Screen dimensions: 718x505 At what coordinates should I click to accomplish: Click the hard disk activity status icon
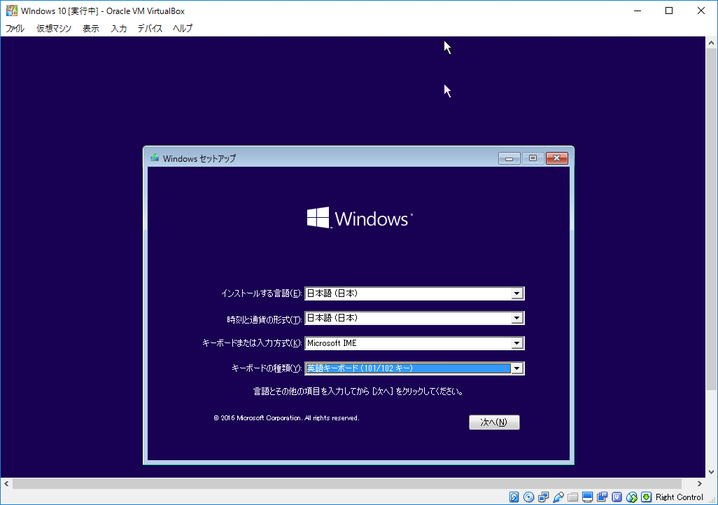tap(514, 497)
